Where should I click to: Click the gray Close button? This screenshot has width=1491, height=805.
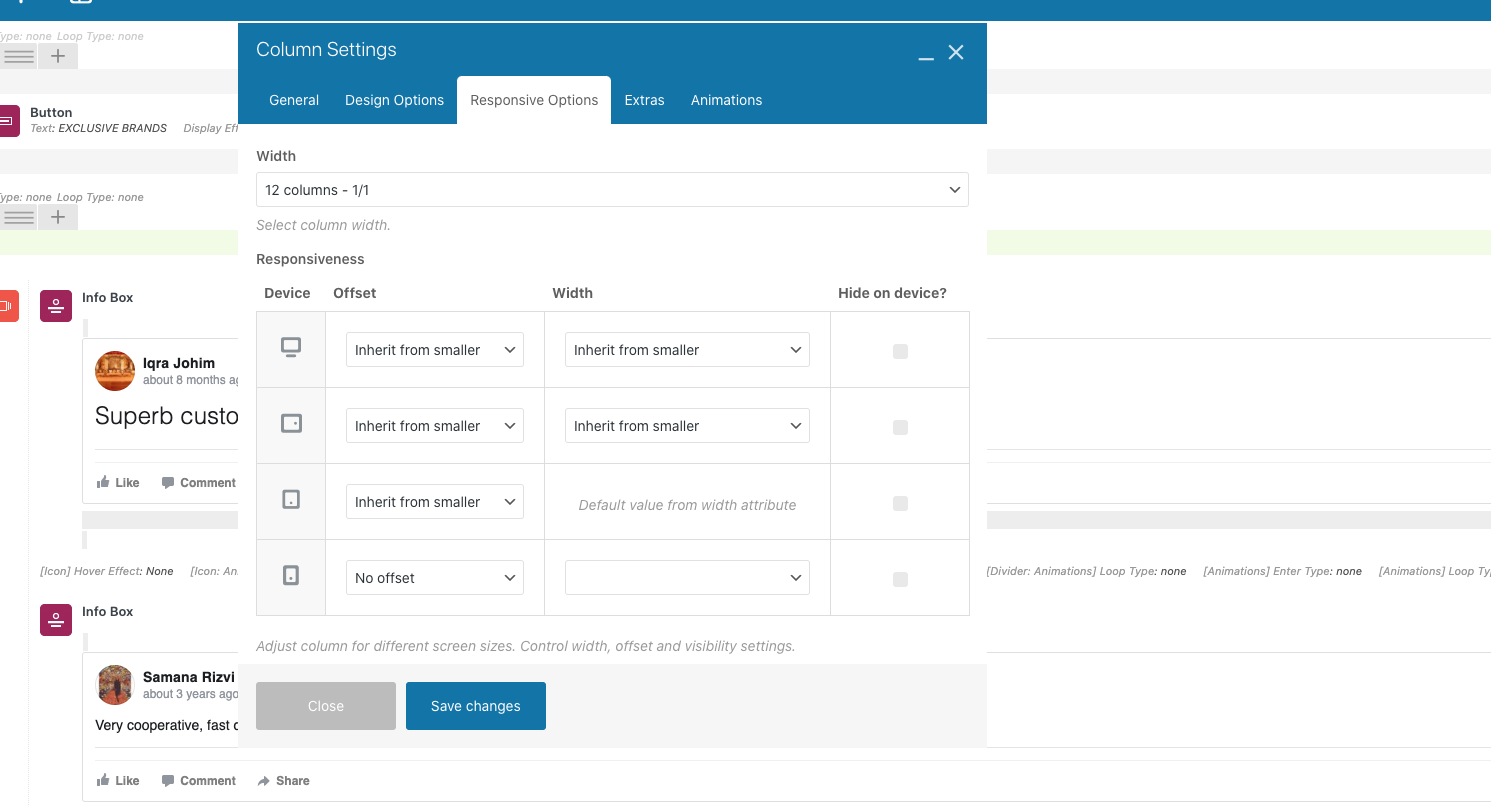(326, 706)
